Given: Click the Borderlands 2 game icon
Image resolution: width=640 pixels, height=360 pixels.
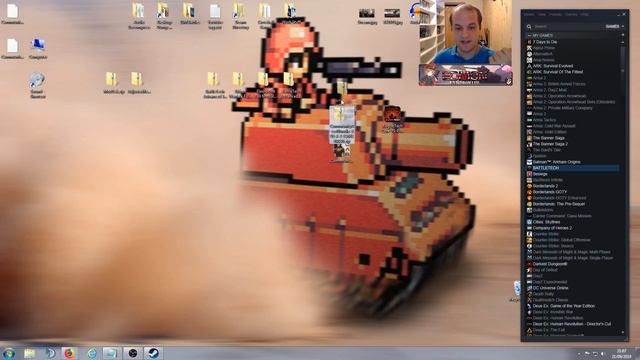Looking at the screenshot, I should coord(529,186).
